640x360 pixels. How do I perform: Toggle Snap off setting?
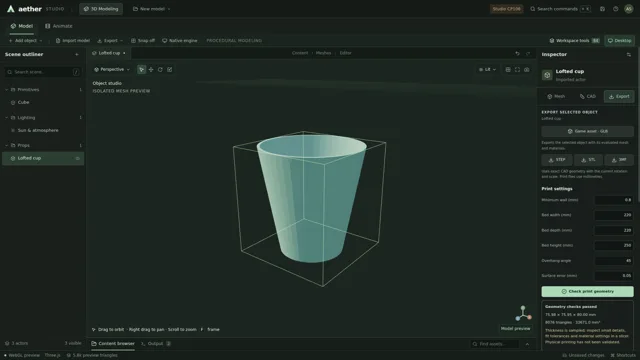pos(143,40)
